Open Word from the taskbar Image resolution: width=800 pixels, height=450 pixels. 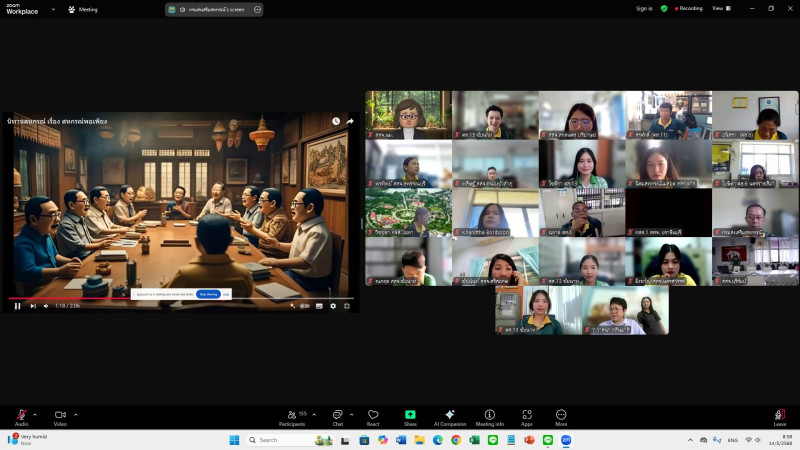401,440
